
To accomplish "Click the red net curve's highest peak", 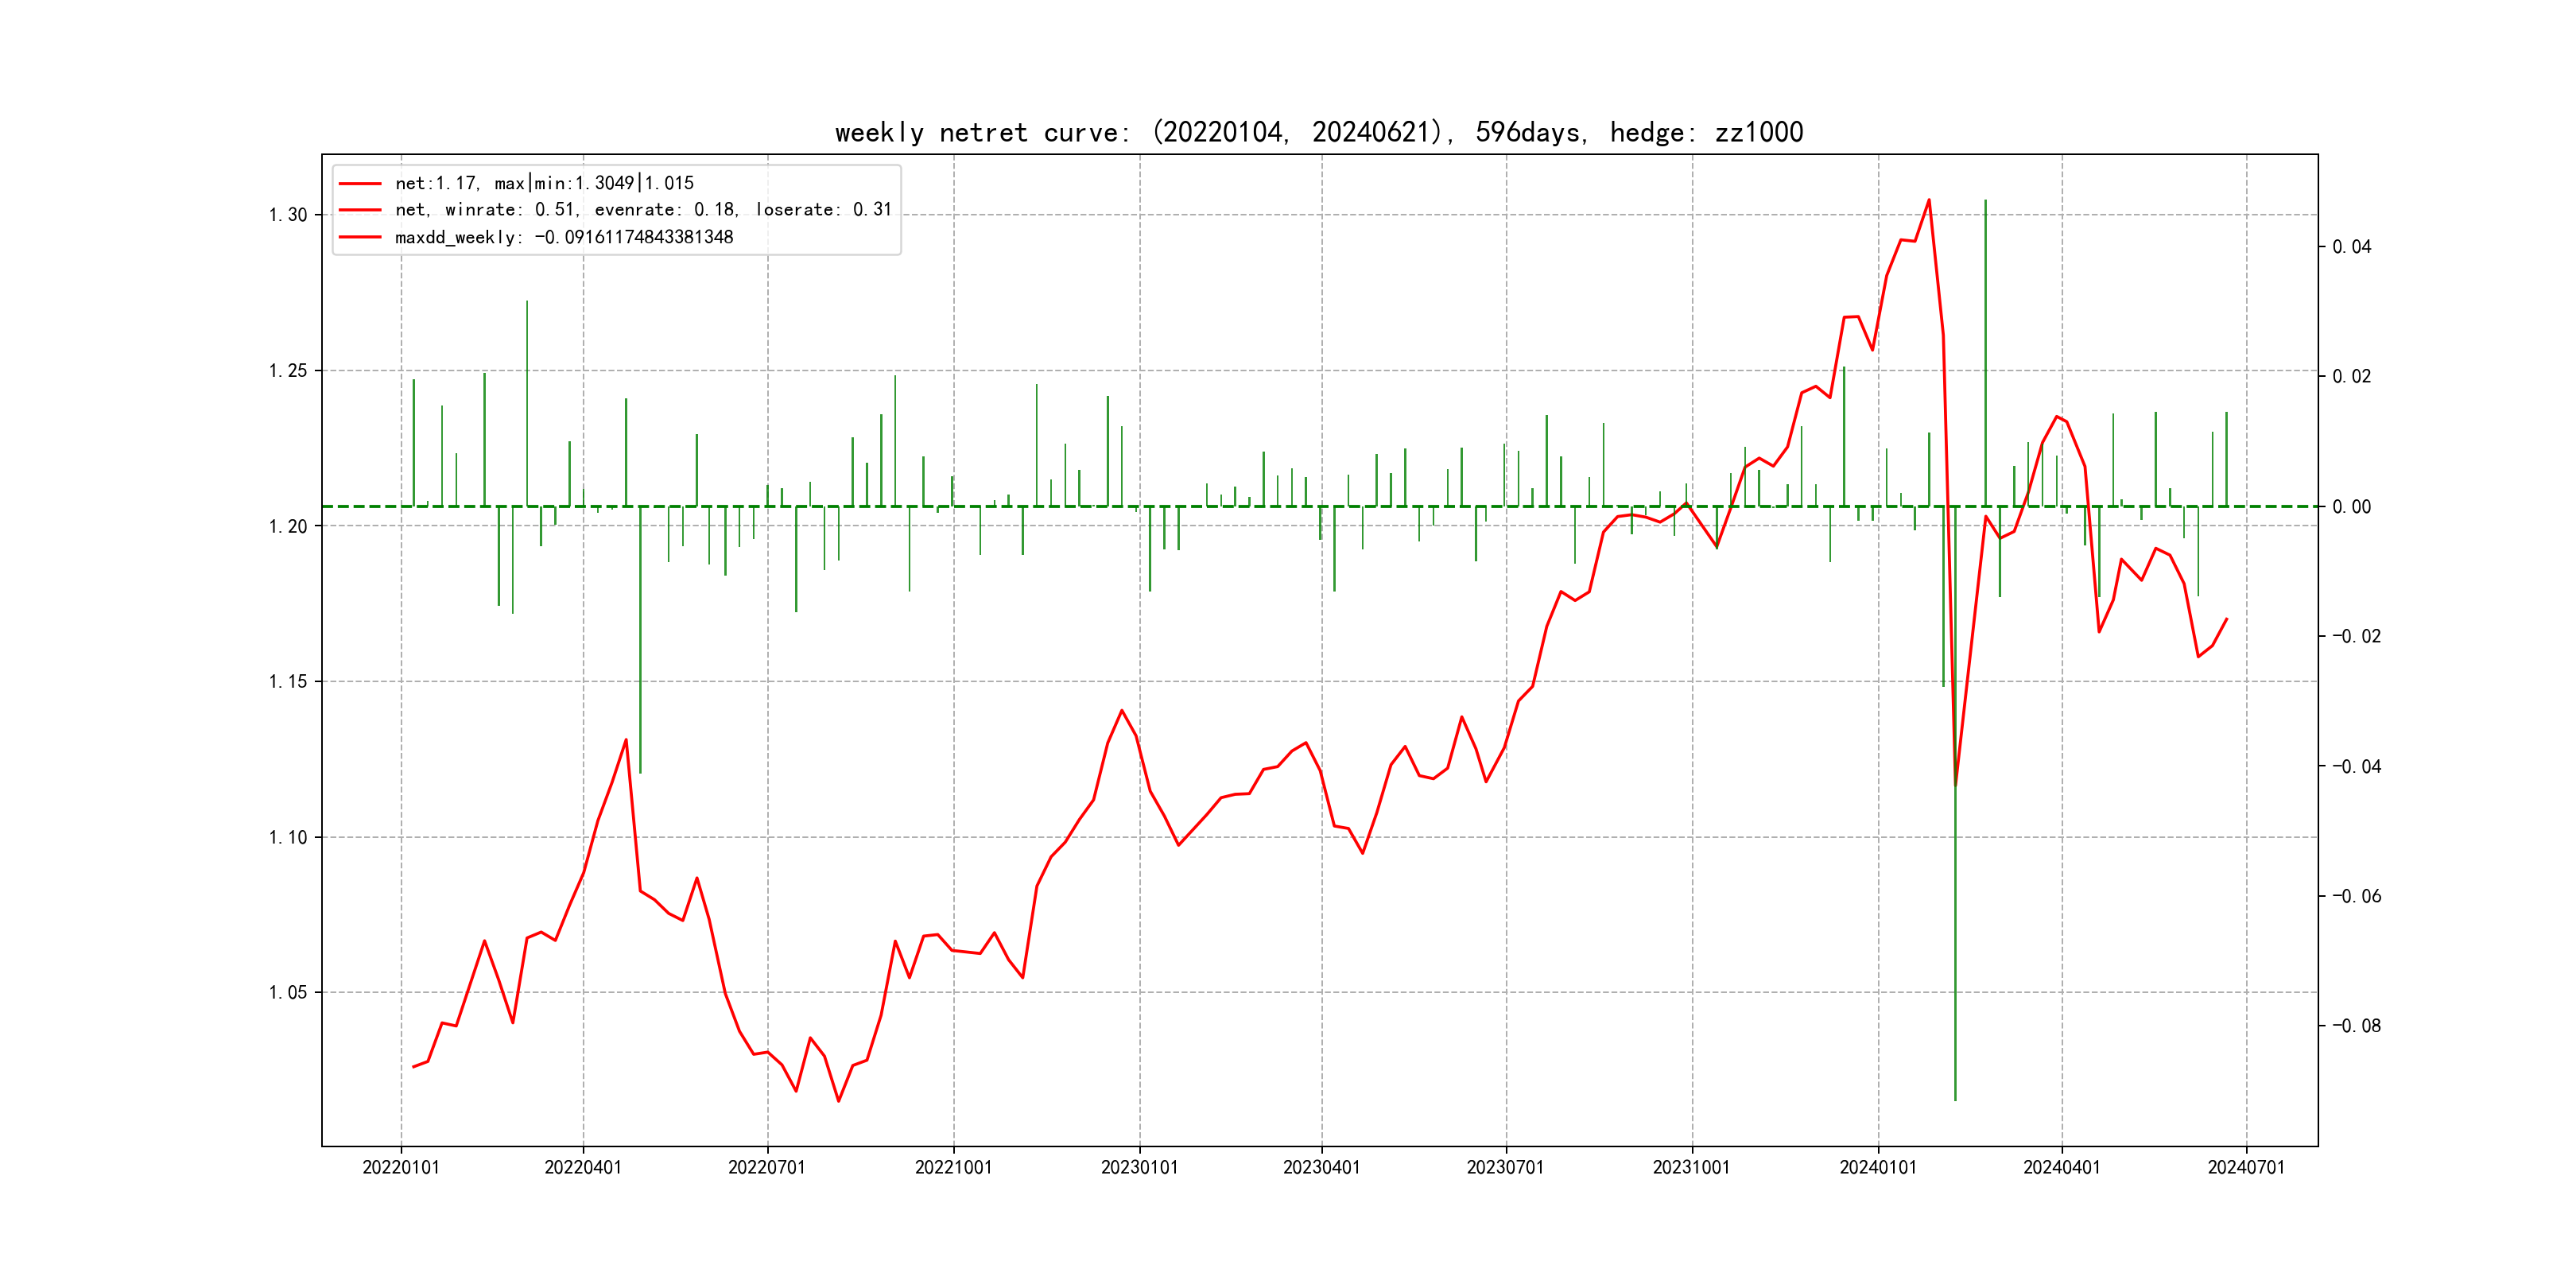I will (x=1929, y=200).
